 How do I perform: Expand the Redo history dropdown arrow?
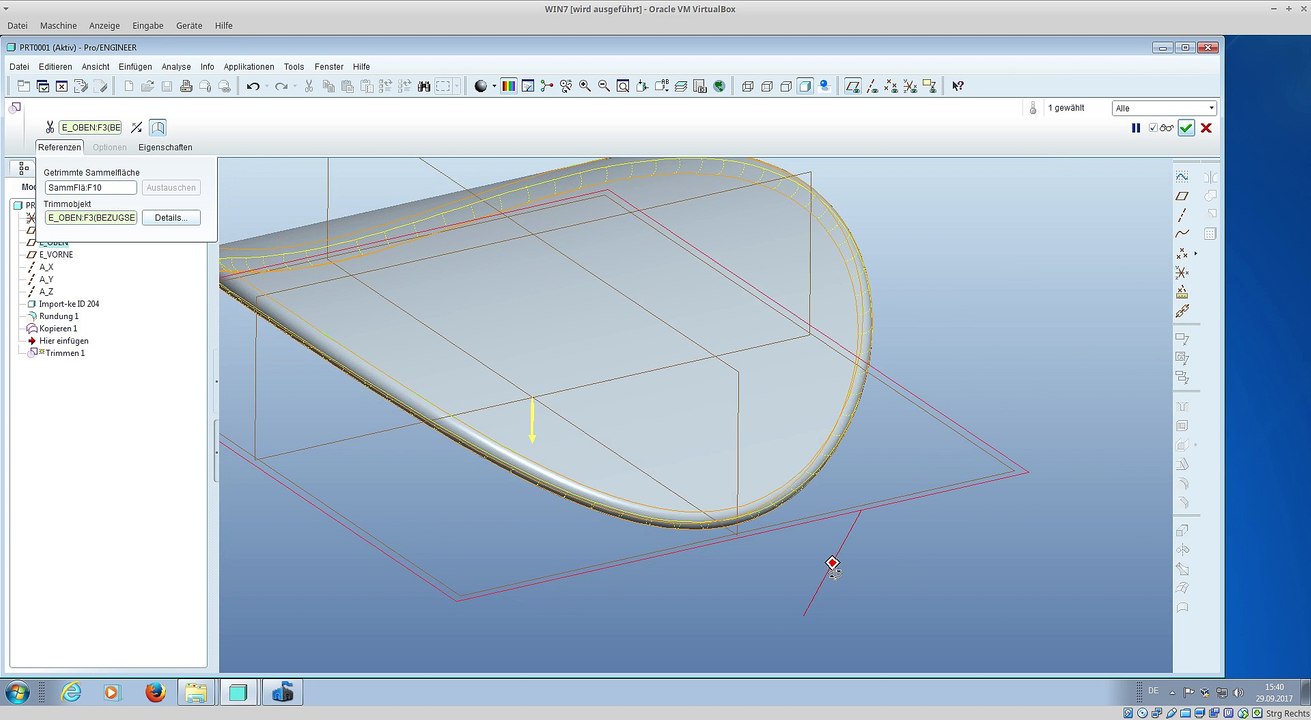295,87
